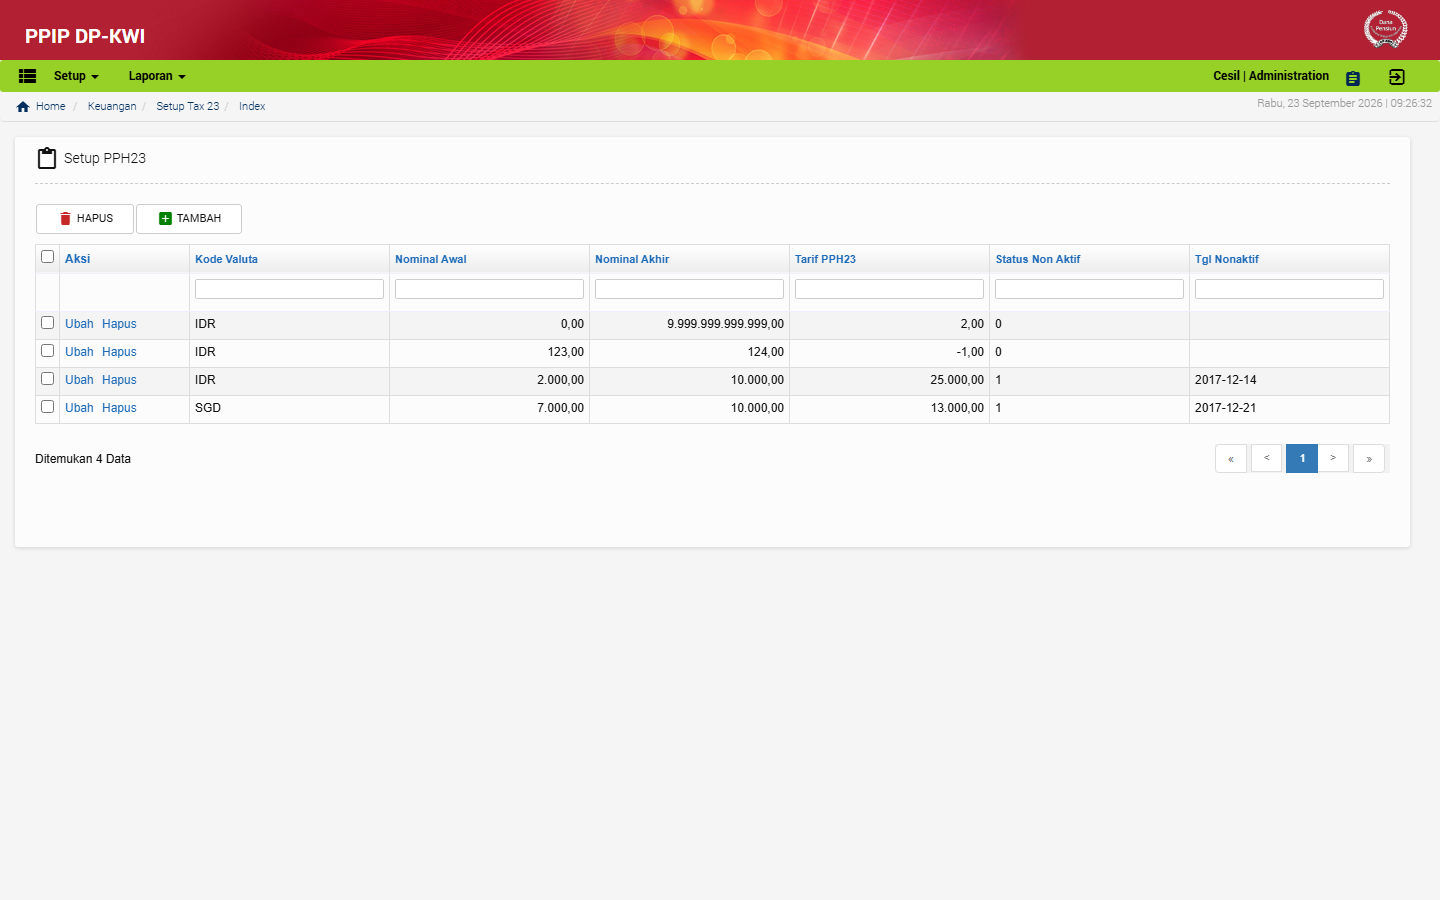Expand the Setup dropdown menu
This screenshot has width=1440, height=900.
tap(76, 76)
